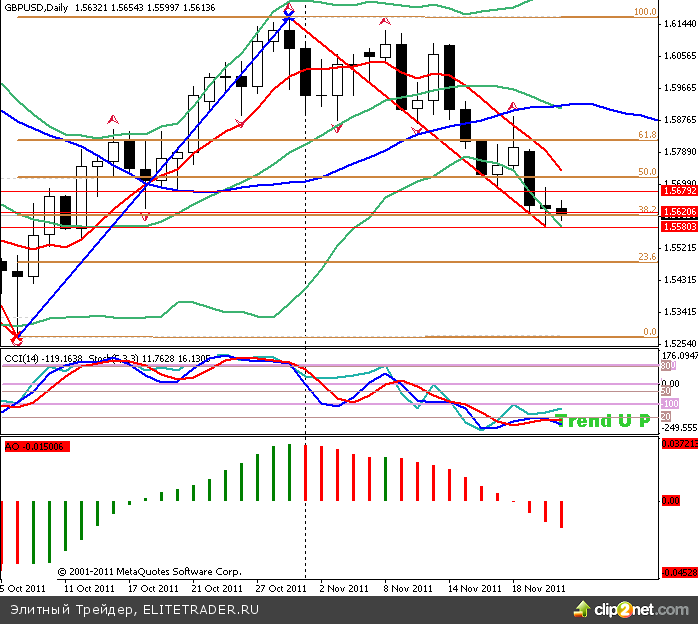Select the 8 Nov 2011 date label

coord(409,589)
